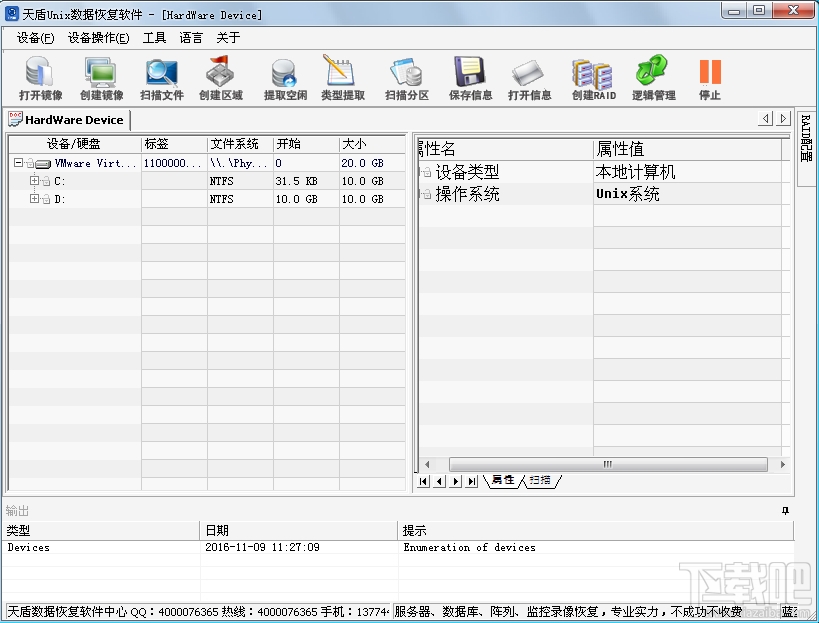Expand the D: partition node
819x623 pixels.
[x=34, y=198]
